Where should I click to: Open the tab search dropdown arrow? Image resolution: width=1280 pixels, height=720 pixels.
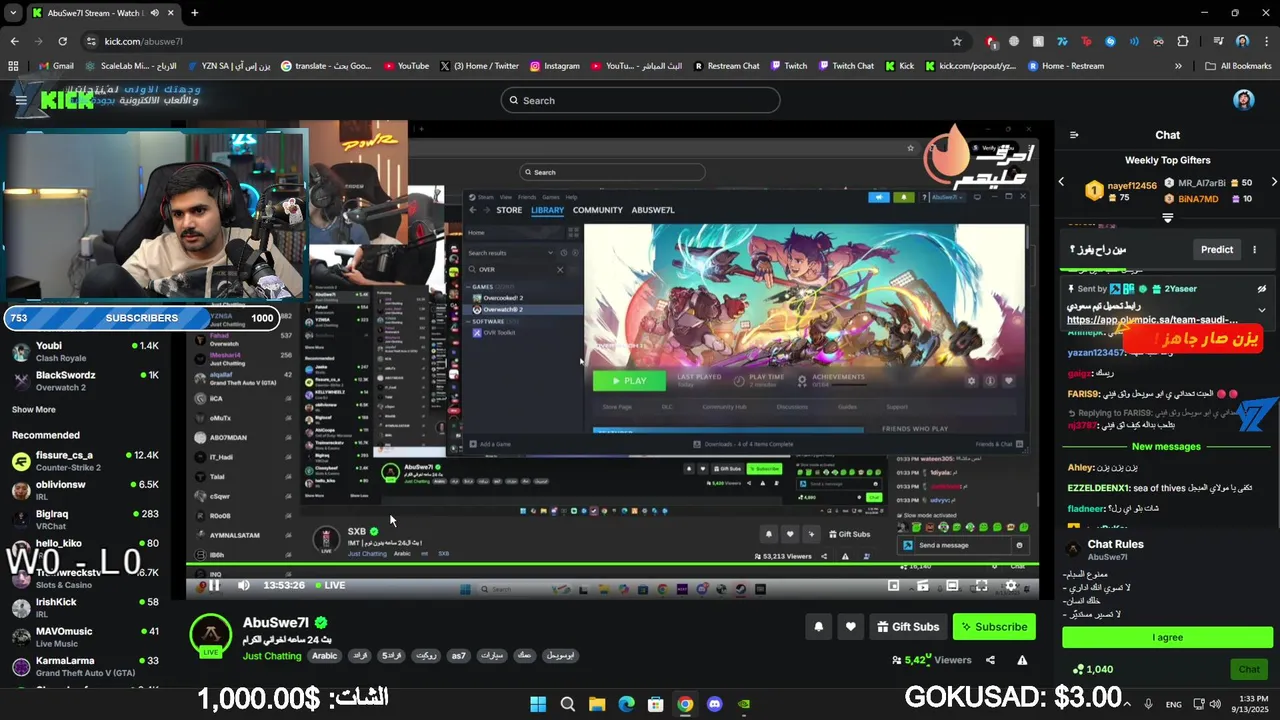click(13, 13)
